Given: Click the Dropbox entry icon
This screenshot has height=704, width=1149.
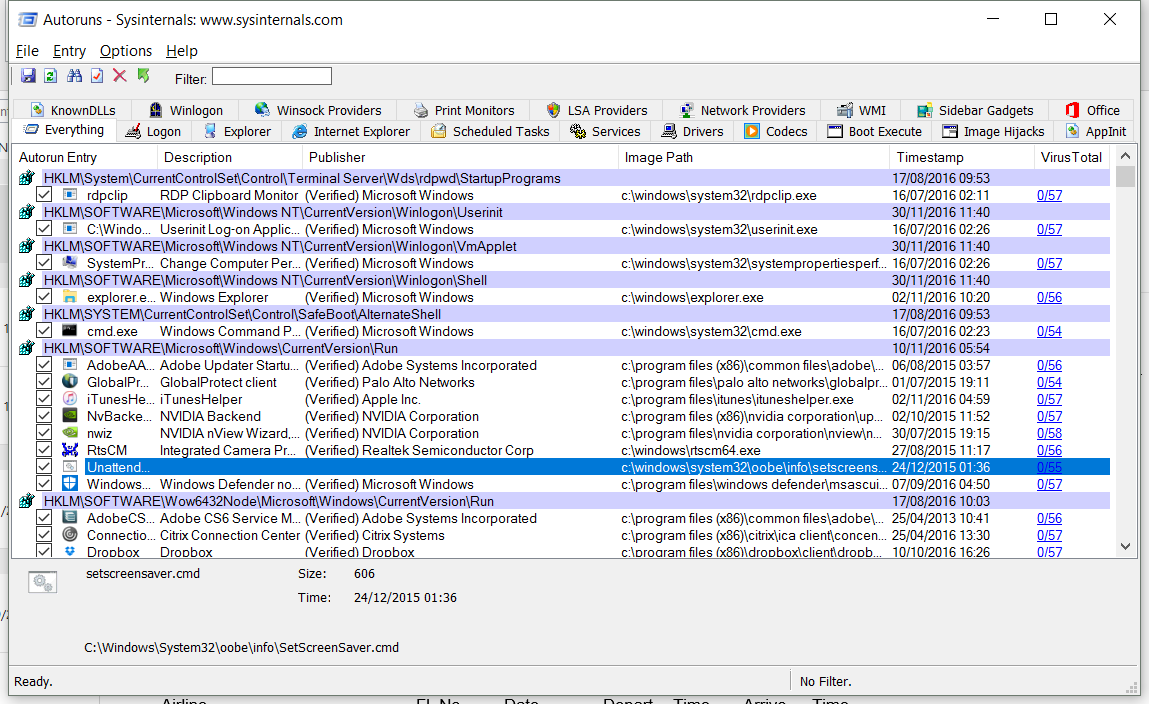Looking at the screenshot, I should click(70, 551).
